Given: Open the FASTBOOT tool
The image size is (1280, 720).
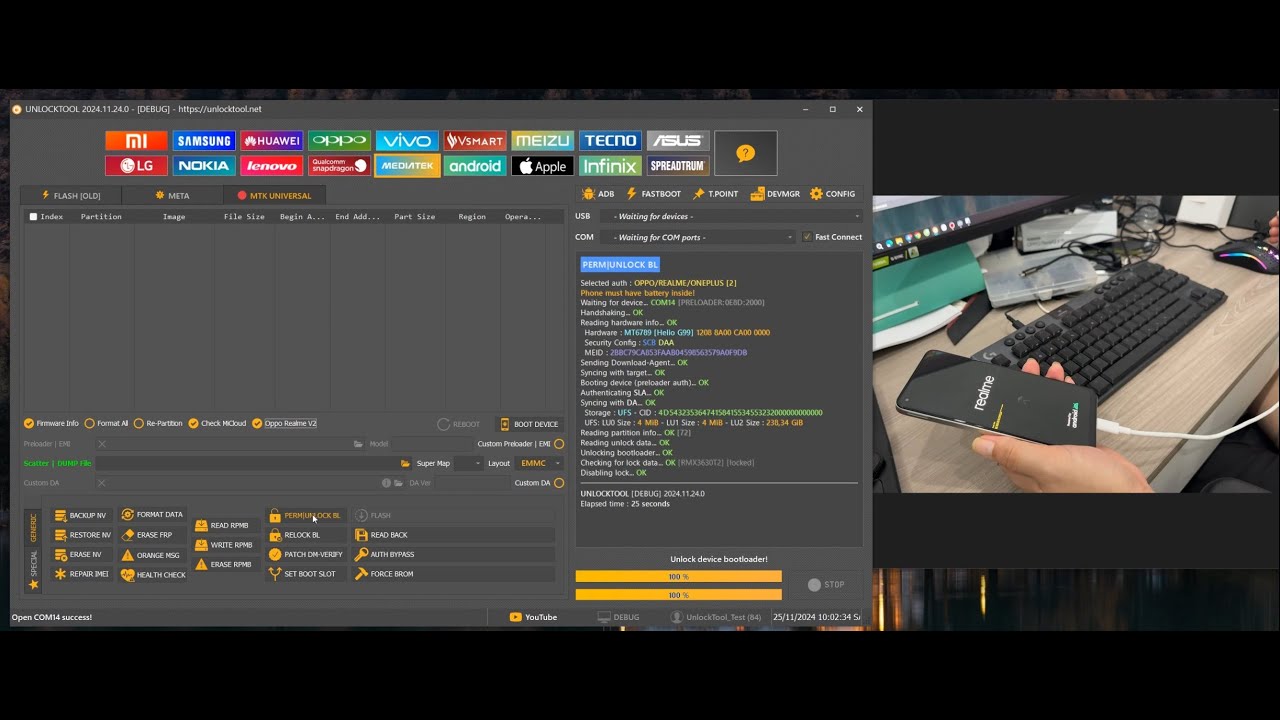Looking at the screenshot, I should pyautogui.click(x=653, y=194).
